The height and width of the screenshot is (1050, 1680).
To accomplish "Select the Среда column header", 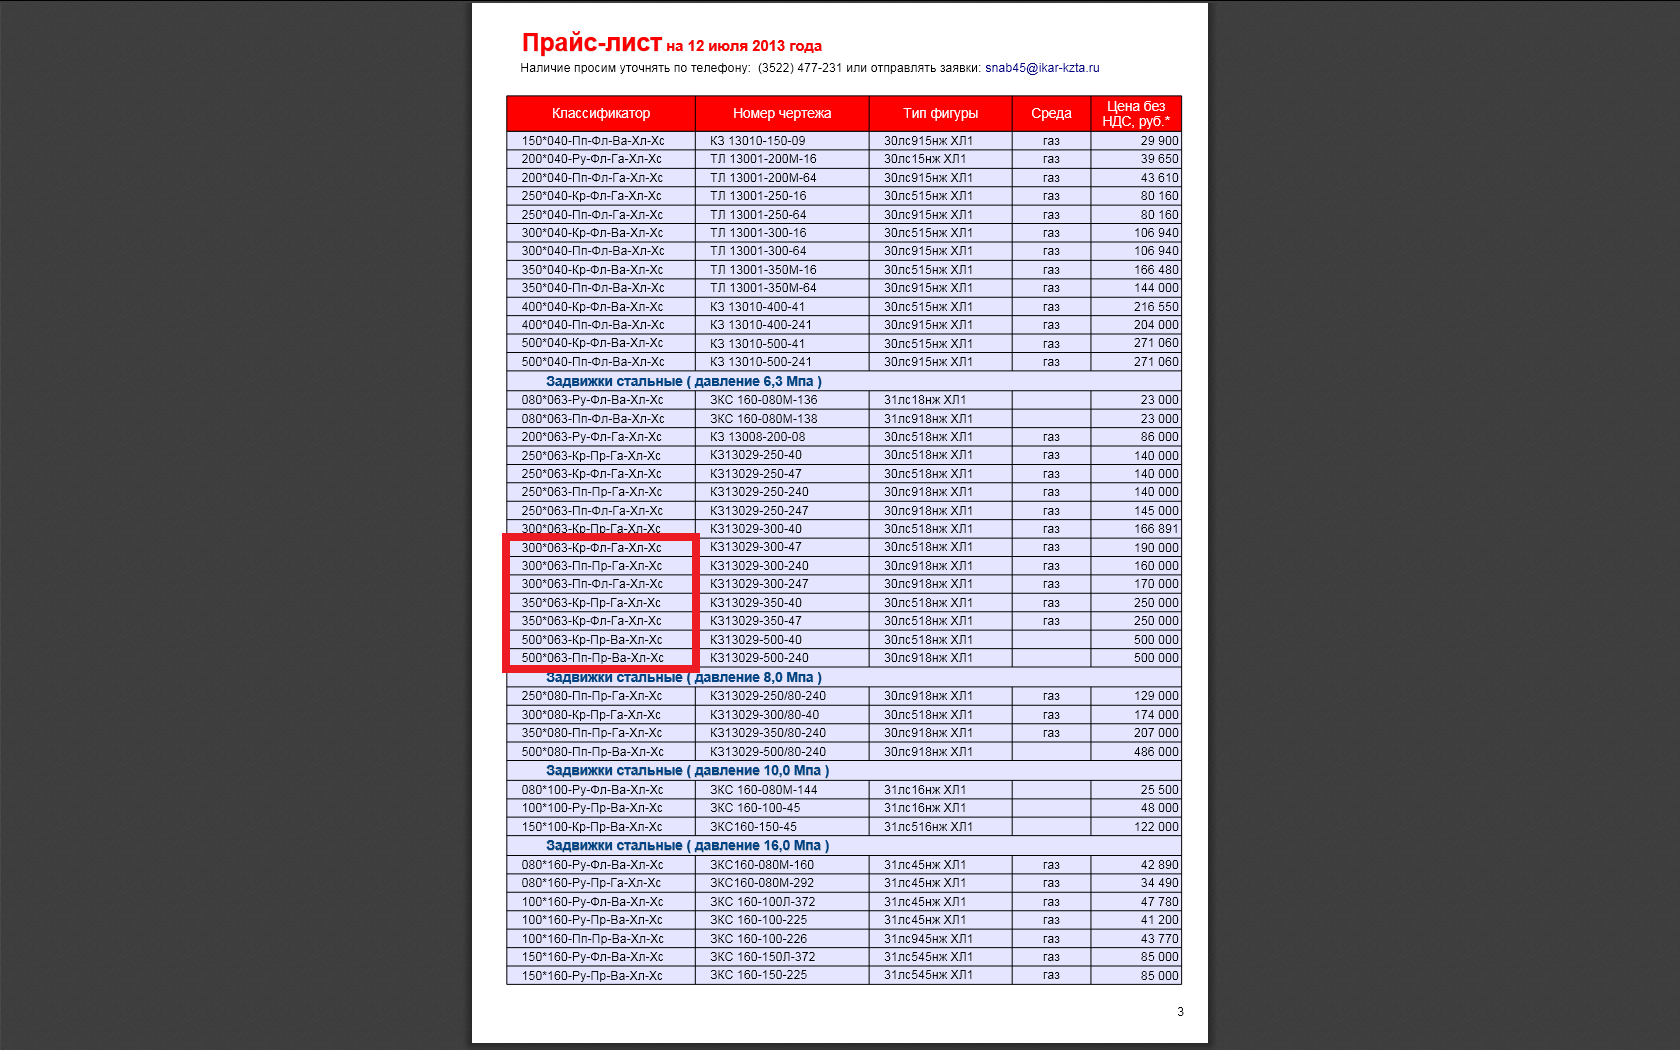I will point(1051,113).
